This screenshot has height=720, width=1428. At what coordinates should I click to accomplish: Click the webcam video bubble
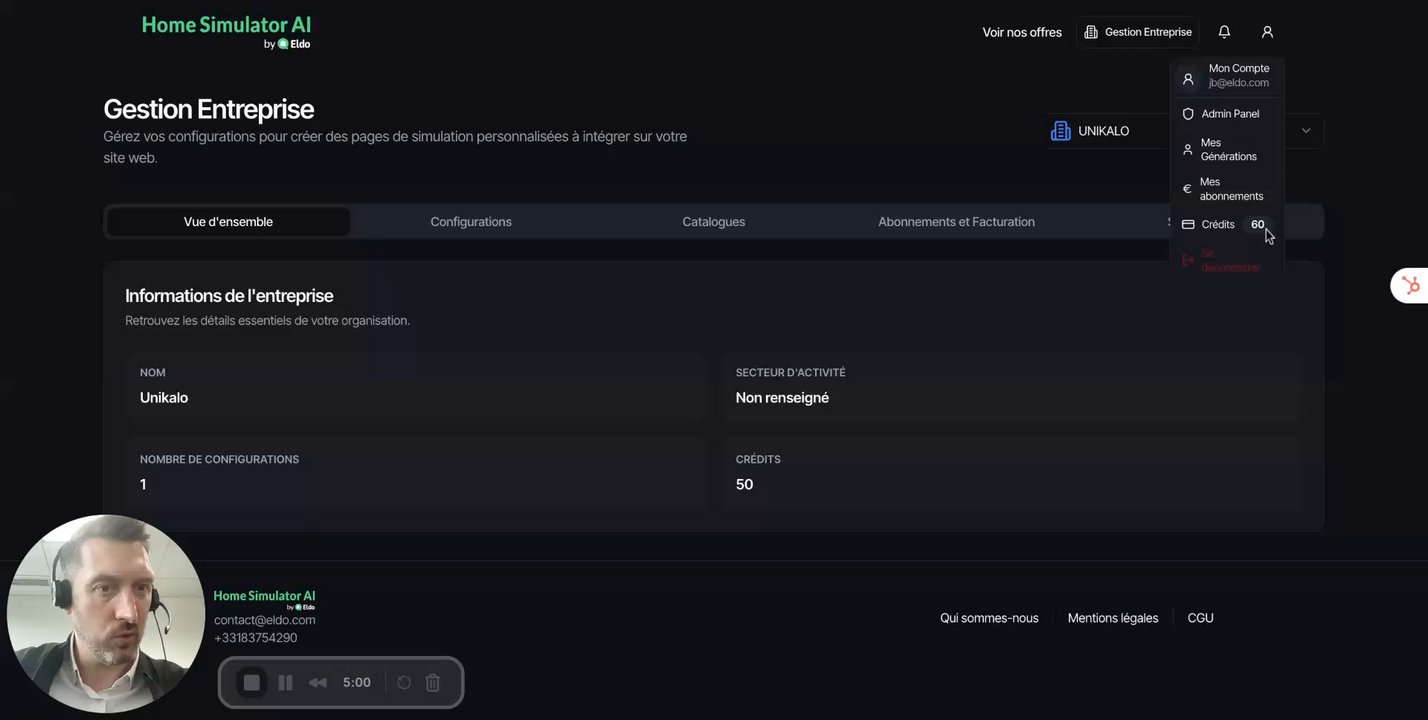coord(105,614)
